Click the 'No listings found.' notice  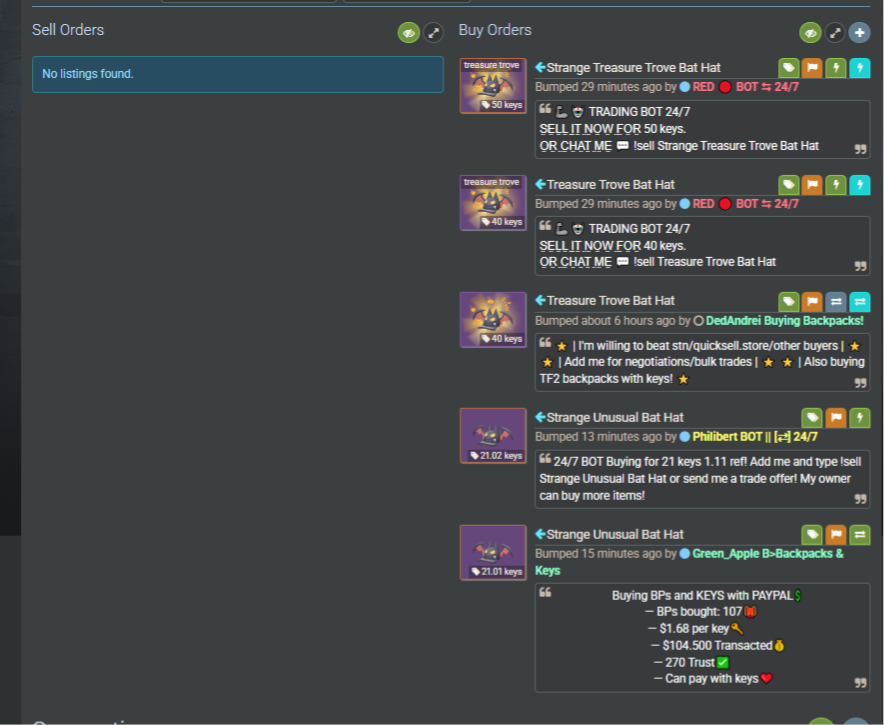238,74
